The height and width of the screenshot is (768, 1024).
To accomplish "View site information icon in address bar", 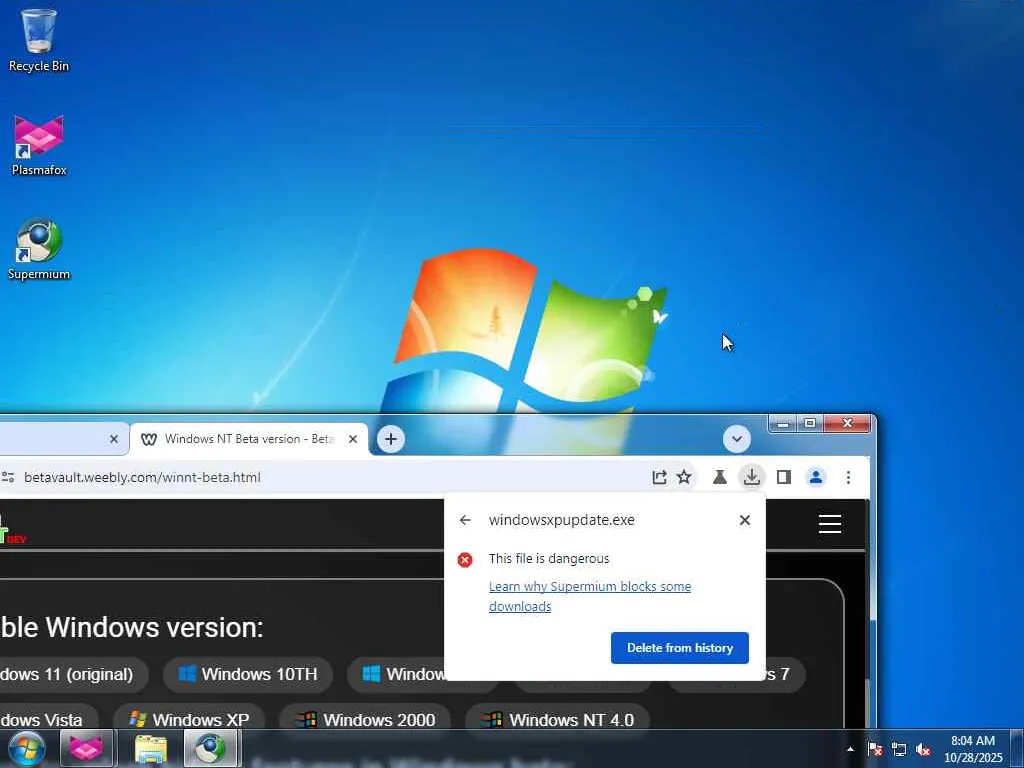I will coord(8,477).
